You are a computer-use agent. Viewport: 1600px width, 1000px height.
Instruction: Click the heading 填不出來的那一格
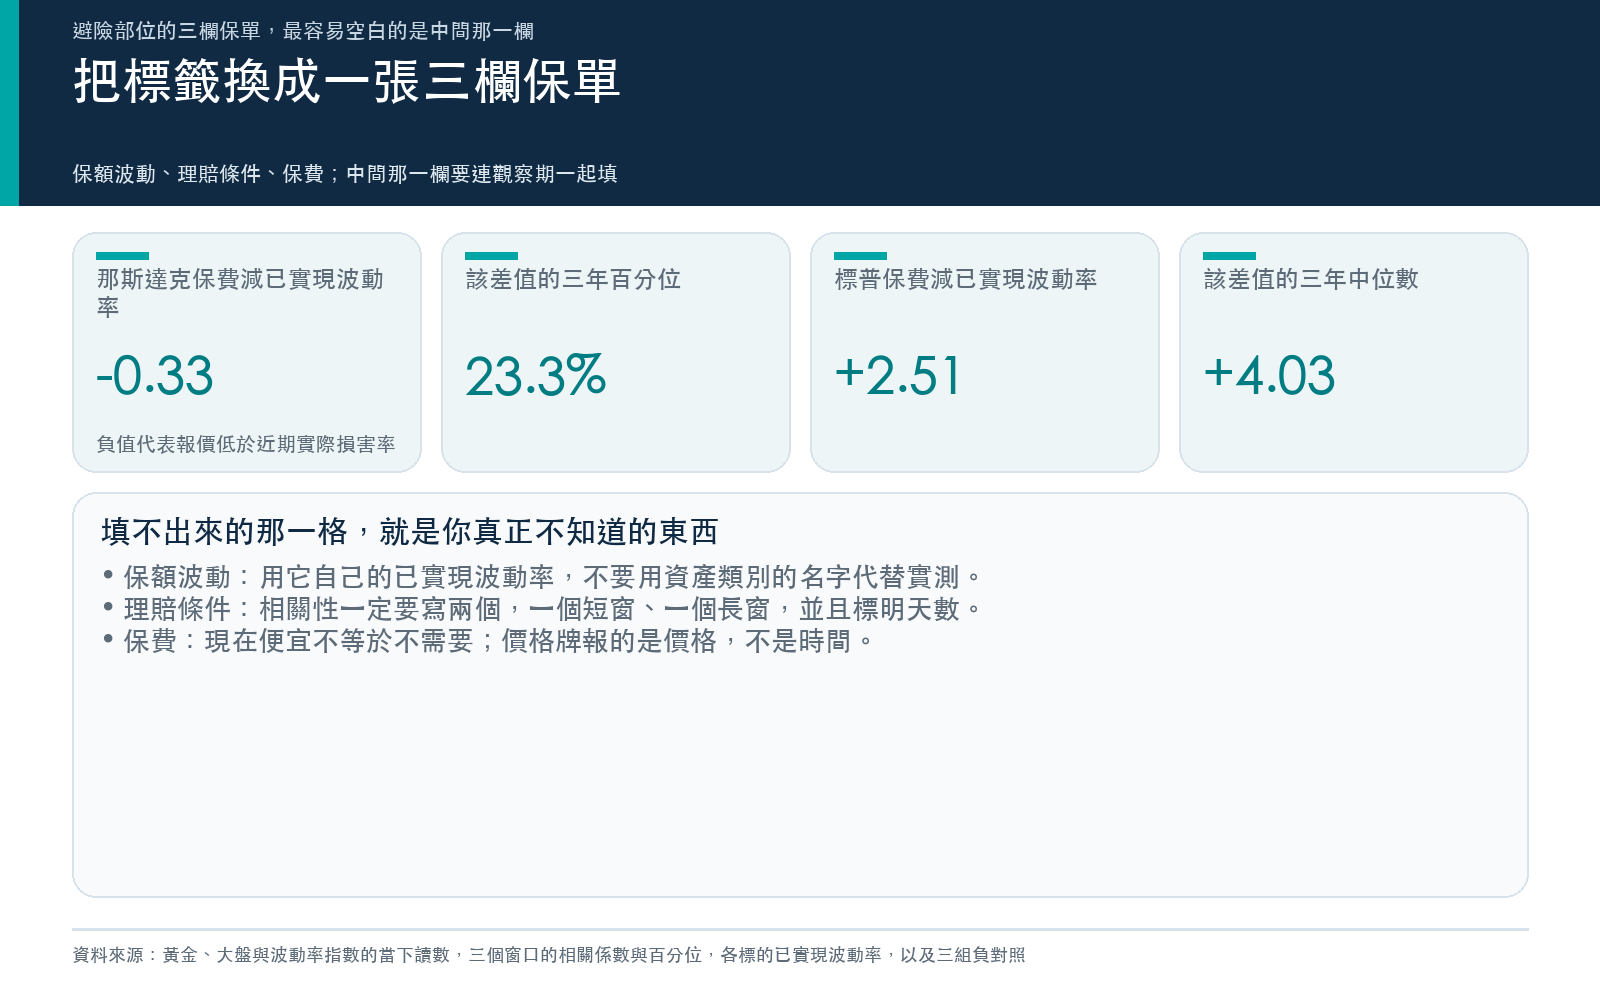pyautogui.click(x=410, y=532)
